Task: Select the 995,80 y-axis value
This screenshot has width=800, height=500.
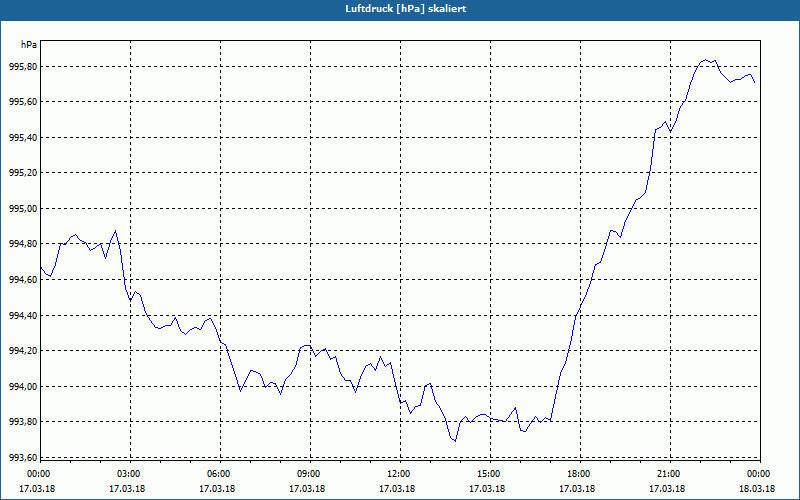Action: click(x=23, y=66)
